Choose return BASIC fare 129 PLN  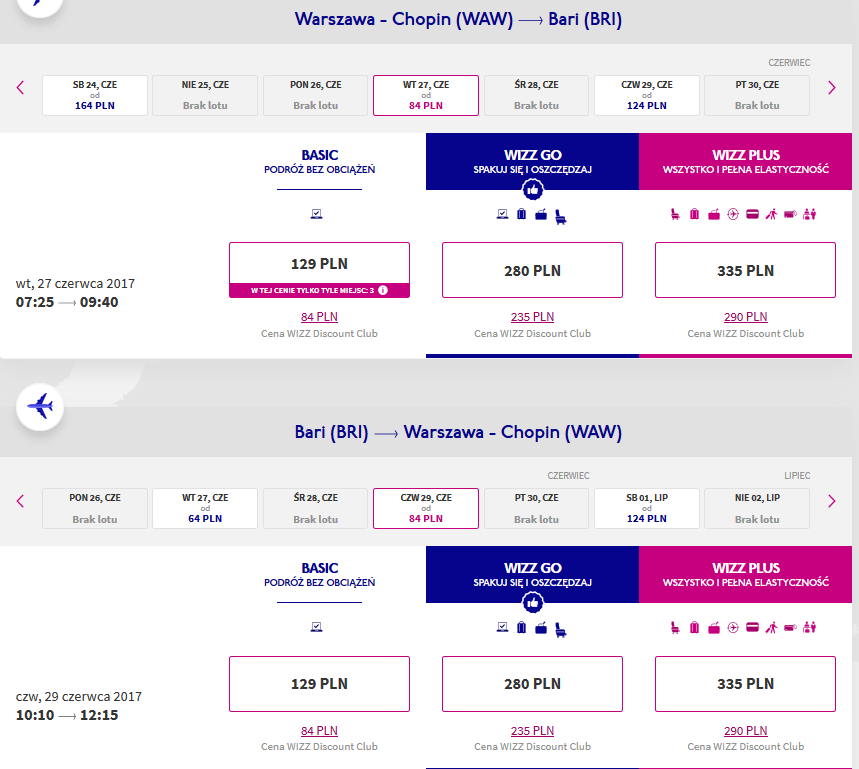(319, 684)
